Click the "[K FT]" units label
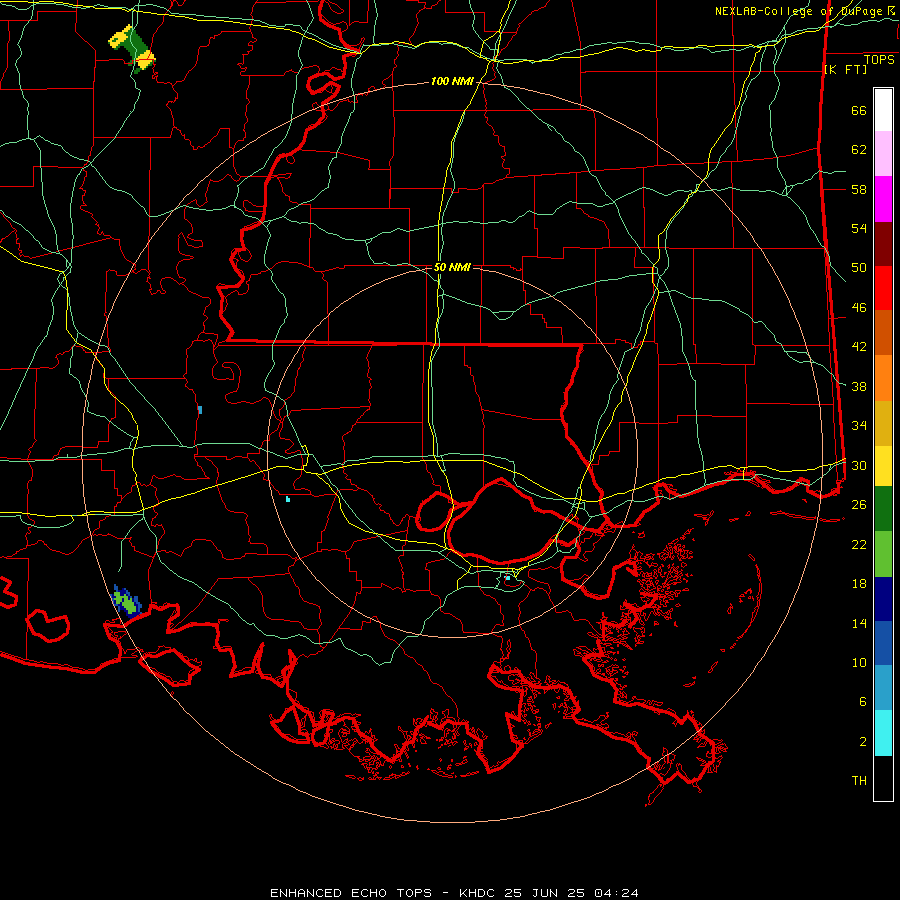The image size is (900, 900). (x=845, y=69)
